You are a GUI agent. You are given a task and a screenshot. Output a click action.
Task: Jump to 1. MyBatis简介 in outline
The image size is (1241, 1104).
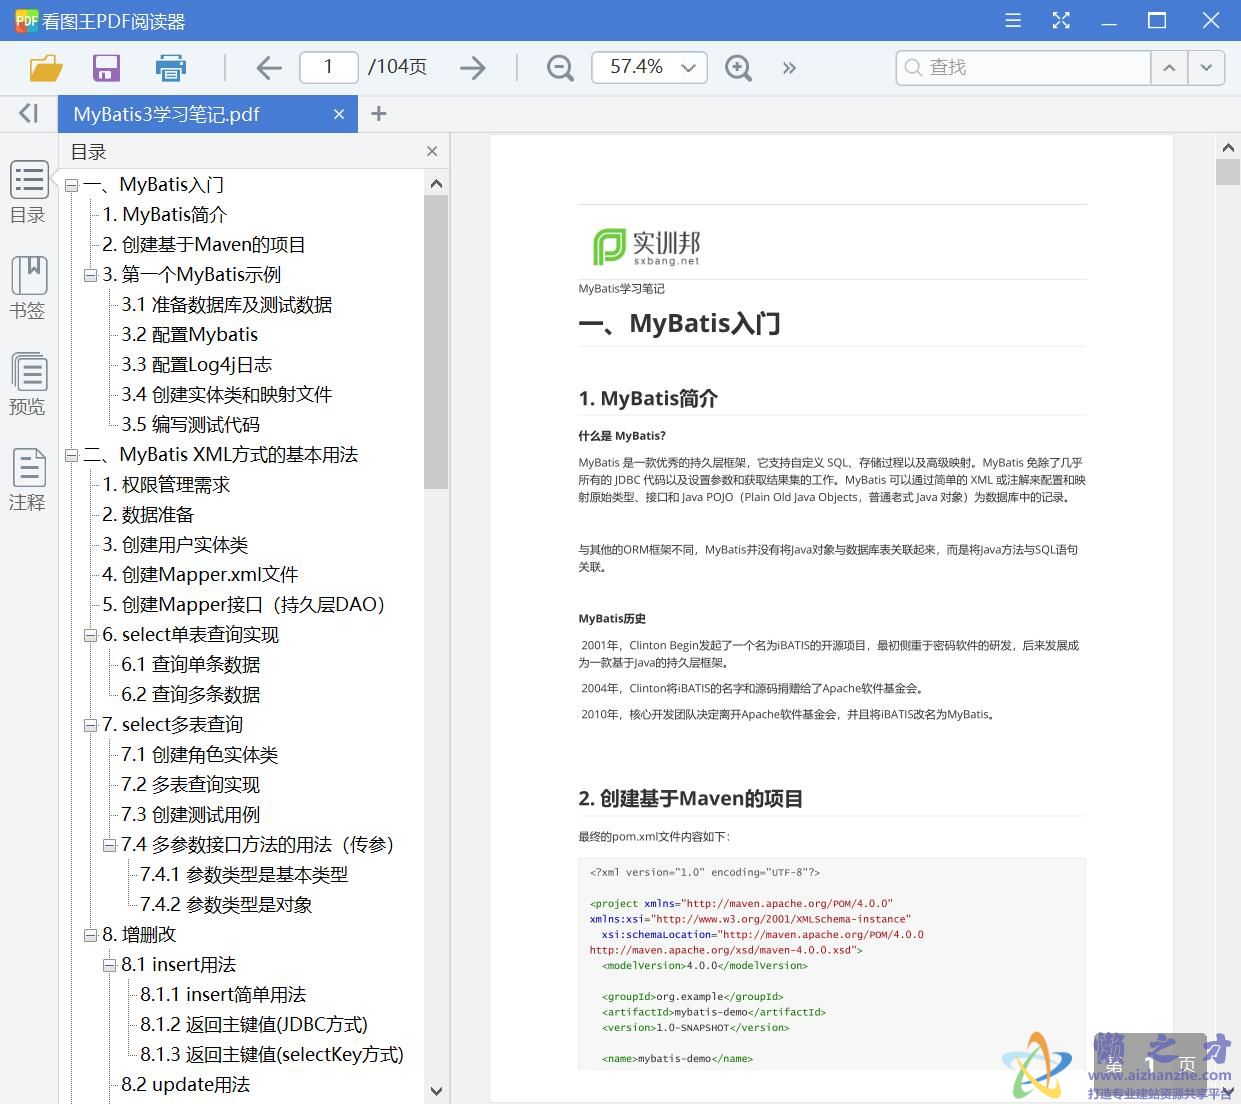click(x=165, y=215)
